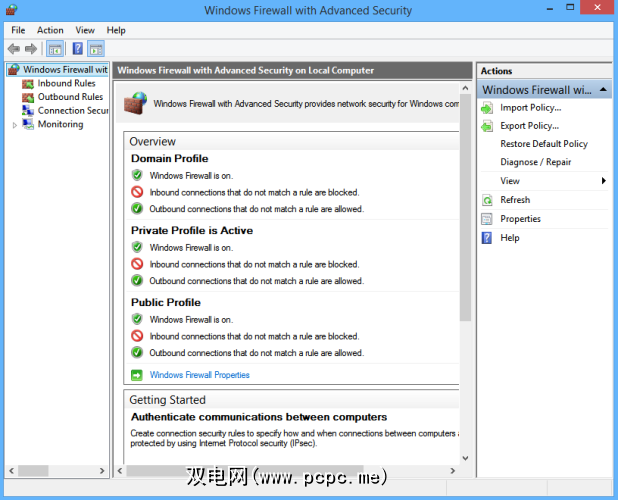This screenshot has height=500, width=618.
Task: Click the Help book icon in Actions
Action: (487, 238)
